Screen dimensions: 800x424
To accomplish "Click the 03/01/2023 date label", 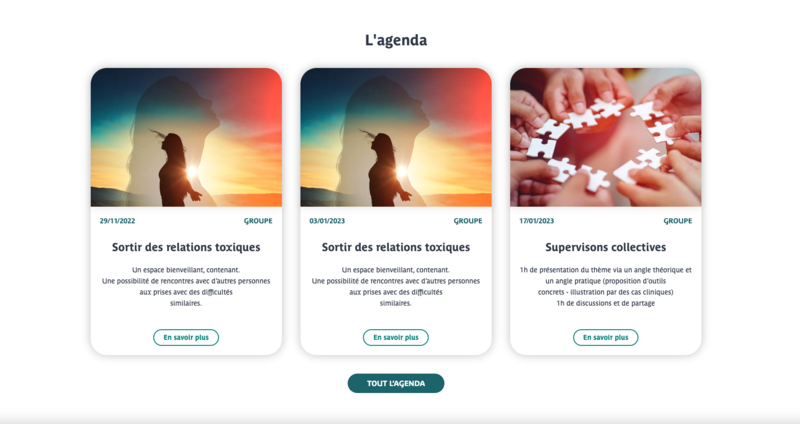I will click(x=327, y=221).
